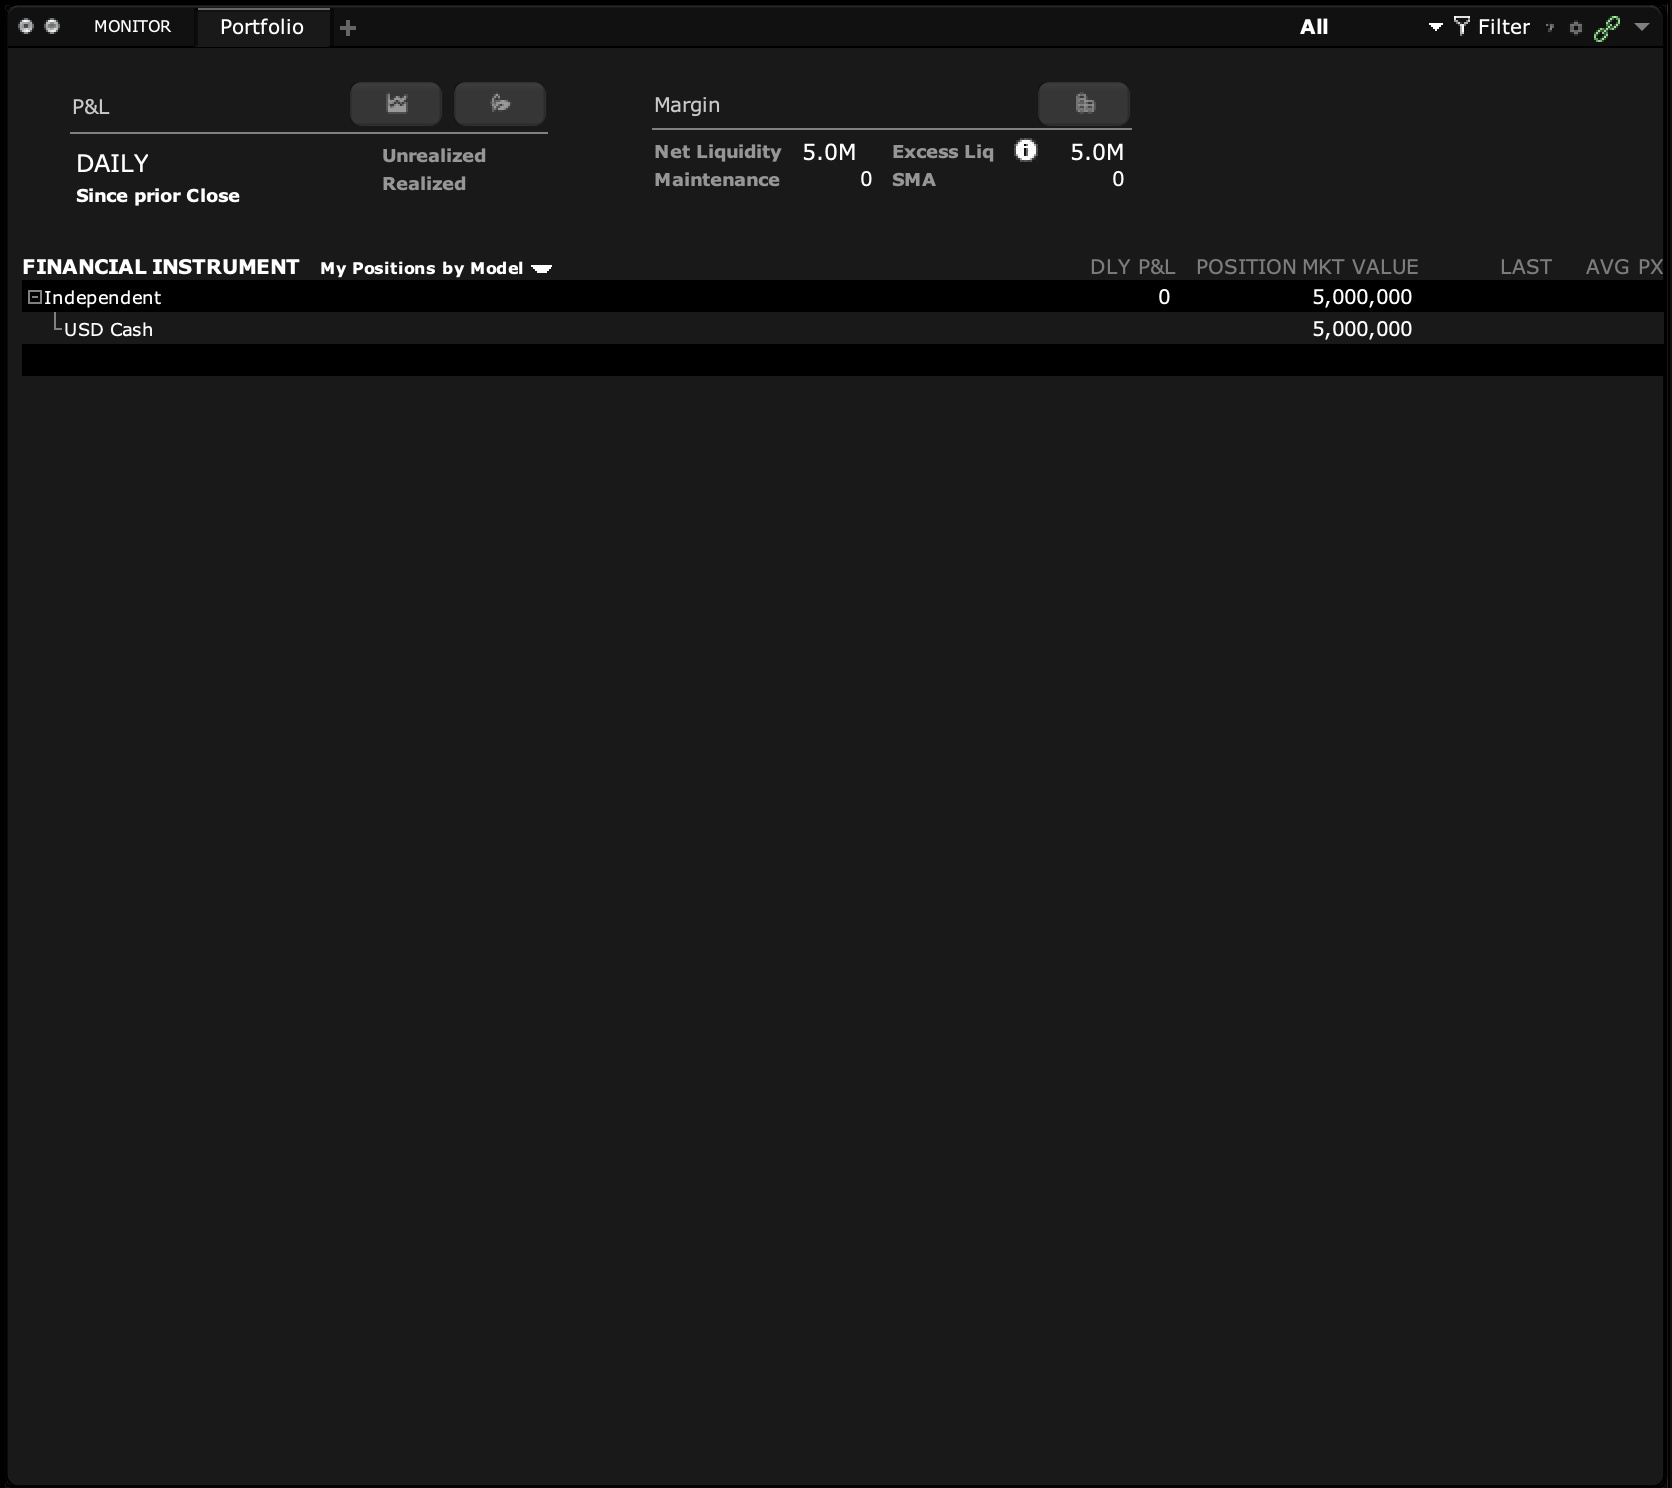Viewport: 1672px width, 1488px height.
Task: Click Independent row DLY P&L value 0
Action: pos(1164,297)
